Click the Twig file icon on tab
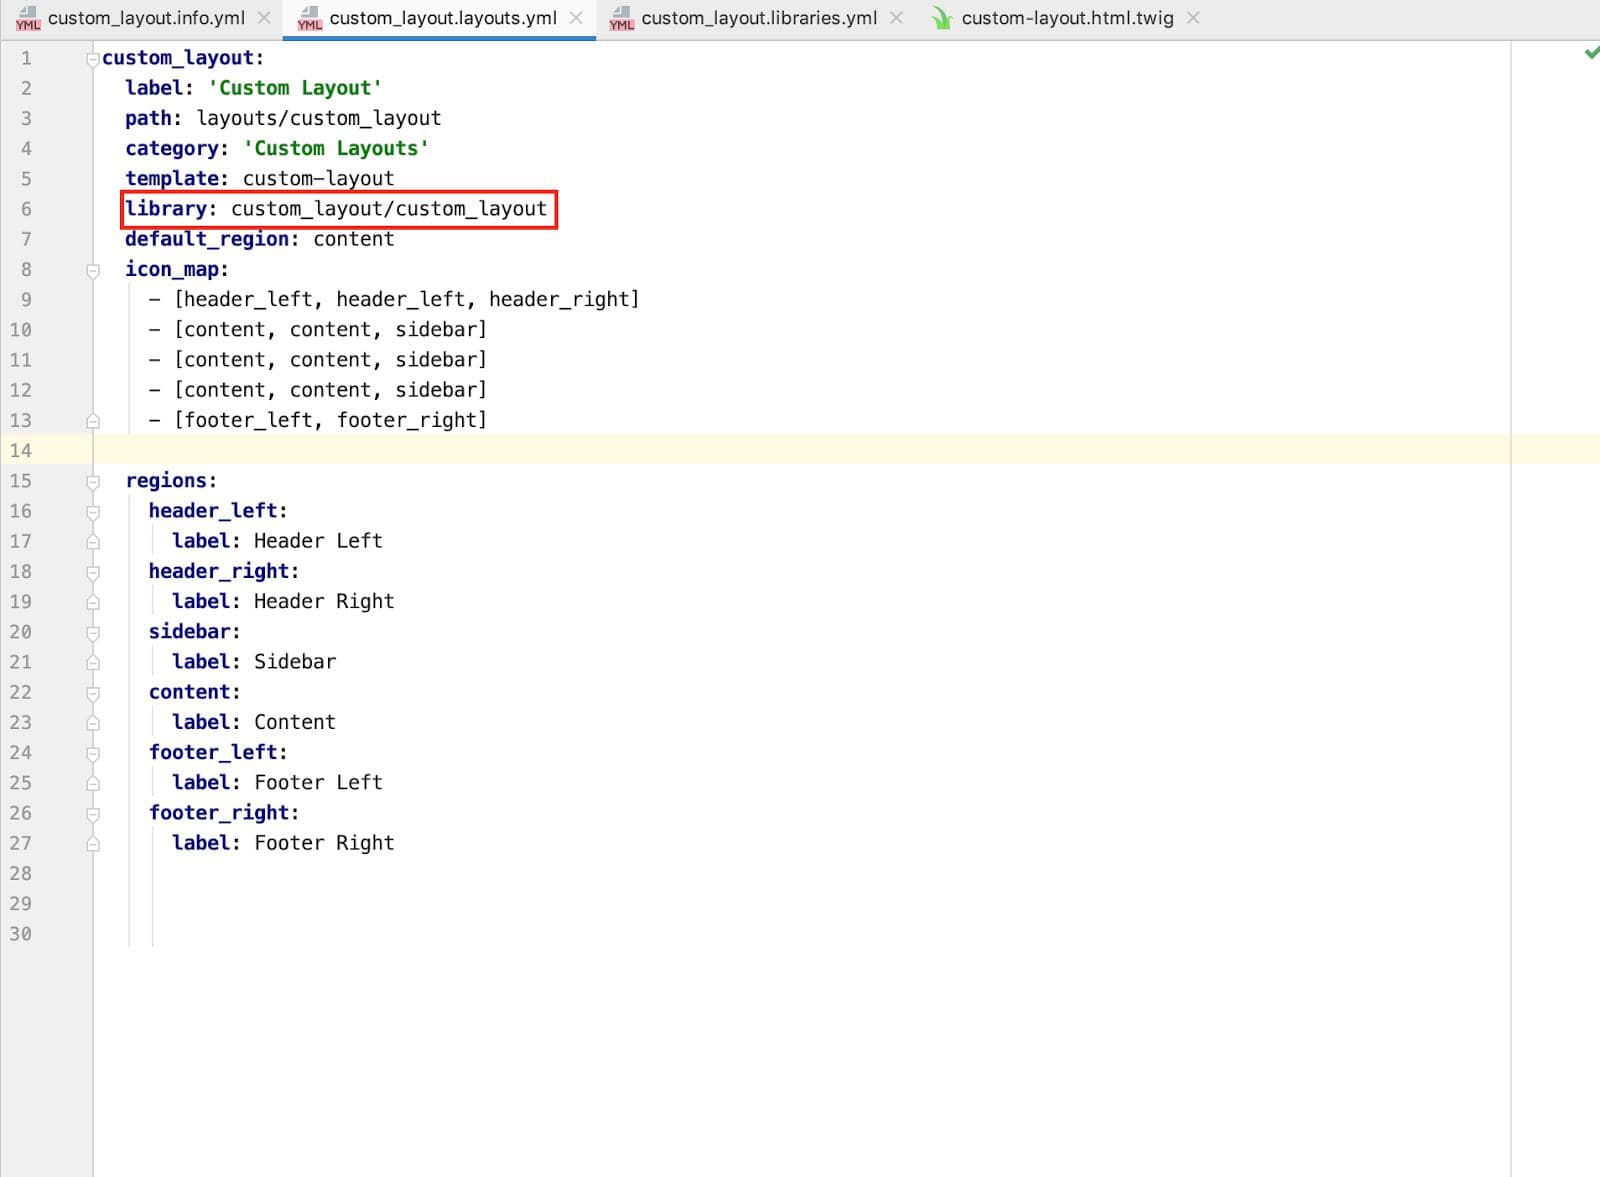 pos(941,18)
